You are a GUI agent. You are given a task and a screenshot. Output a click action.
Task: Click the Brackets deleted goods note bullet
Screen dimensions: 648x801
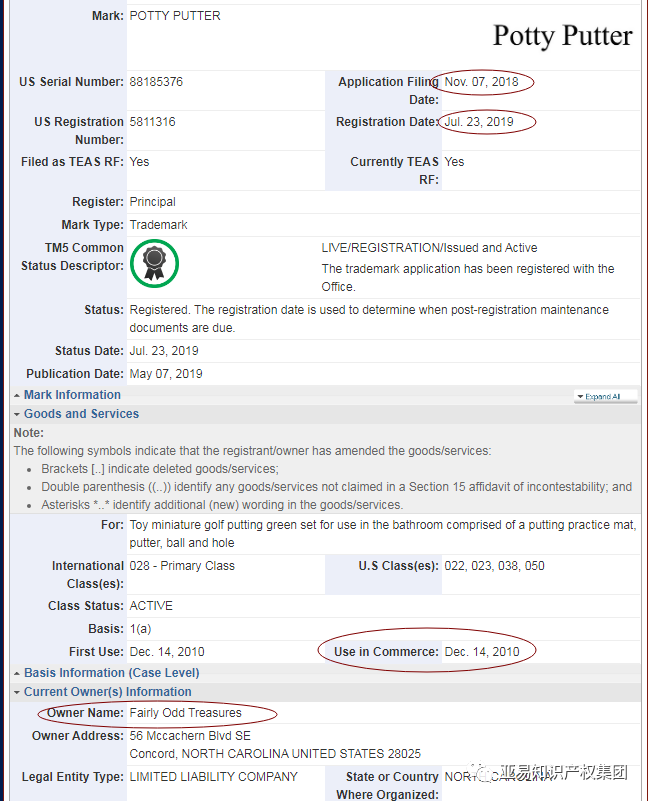160,469
